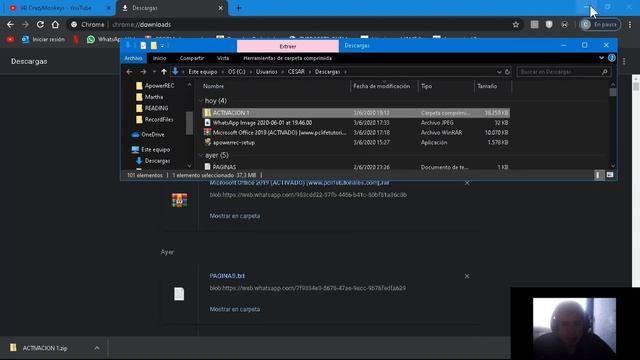This screenshot has height=360, width=640.
Task: Switch Explorer to details view icon
Action: pos(598,175)
